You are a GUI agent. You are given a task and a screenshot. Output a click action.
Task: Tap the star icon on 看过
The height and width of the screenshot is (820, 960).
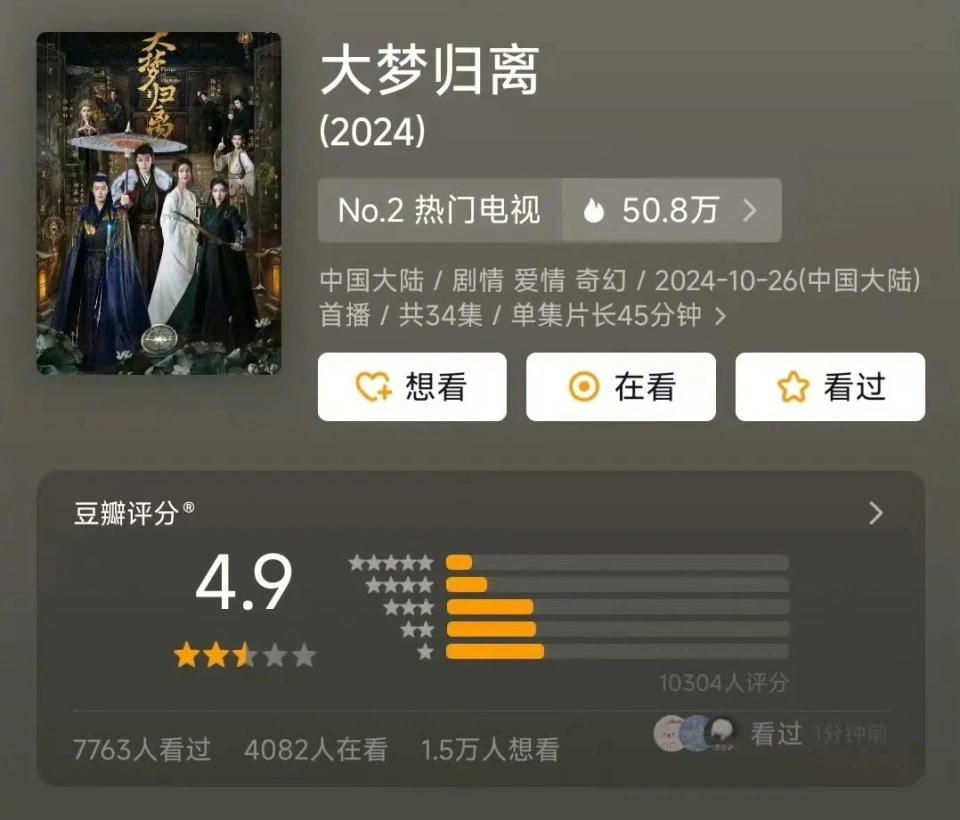(x=793, y=387)
